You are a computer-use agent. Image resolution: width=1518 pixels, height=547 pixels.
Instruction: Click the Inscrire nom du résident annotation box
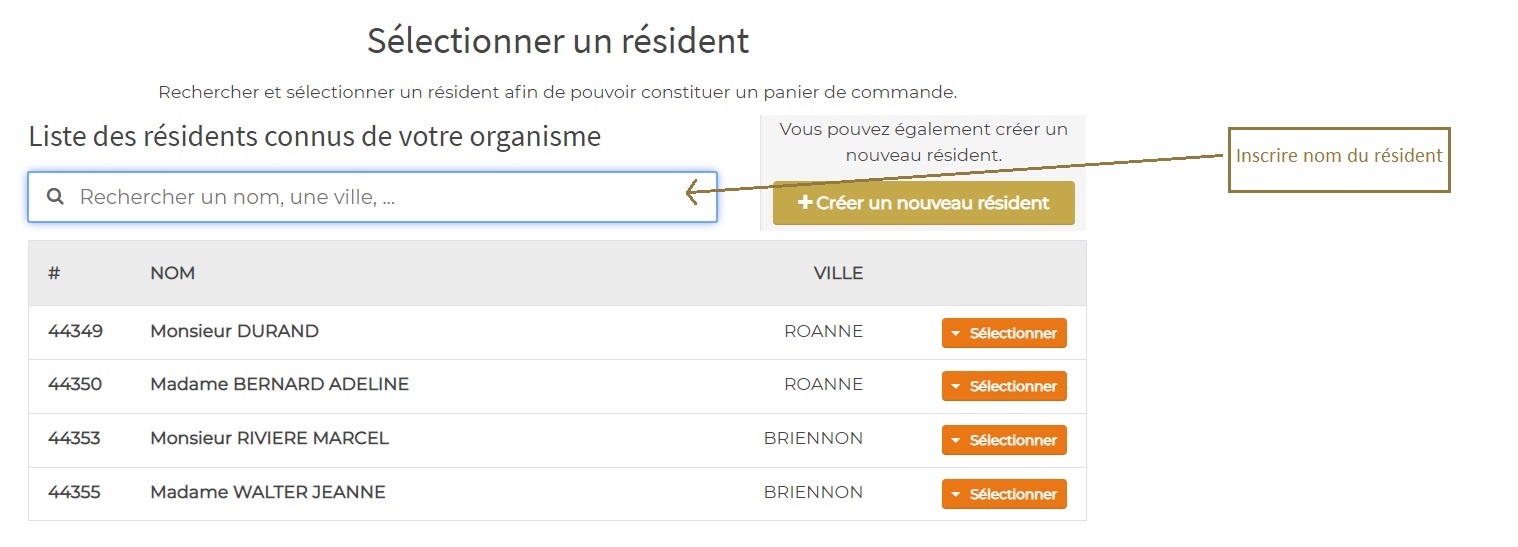(x=1338, y=158)
